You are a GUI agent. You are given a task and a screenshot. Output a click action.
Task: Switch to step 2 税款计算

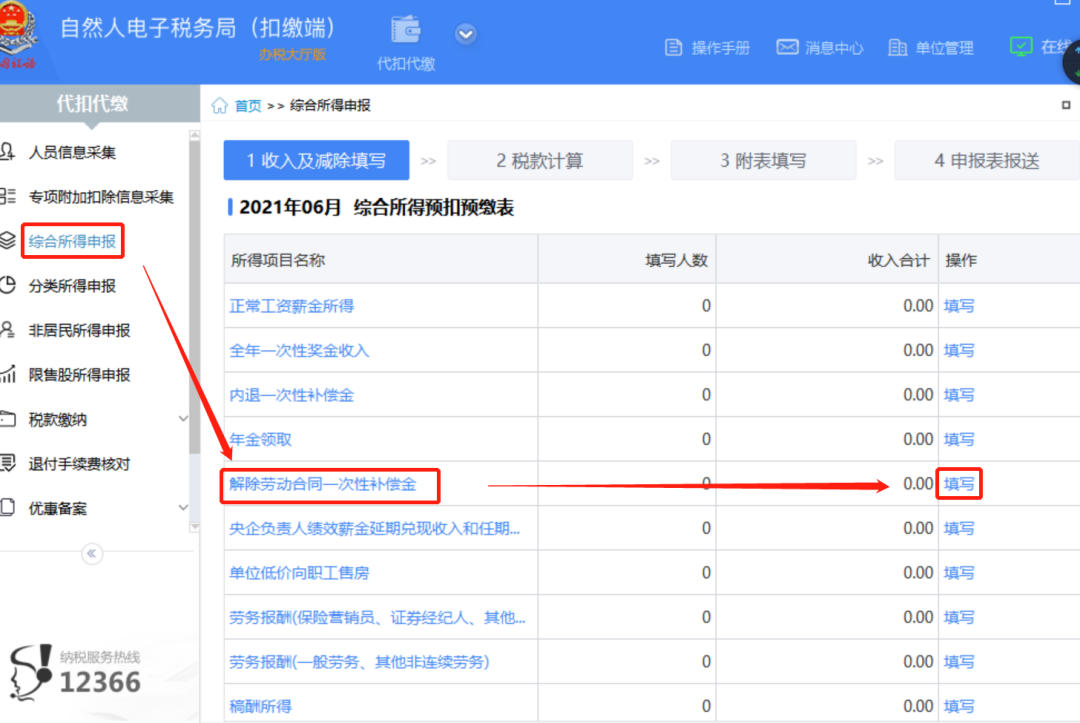click(x=539, y=159)
